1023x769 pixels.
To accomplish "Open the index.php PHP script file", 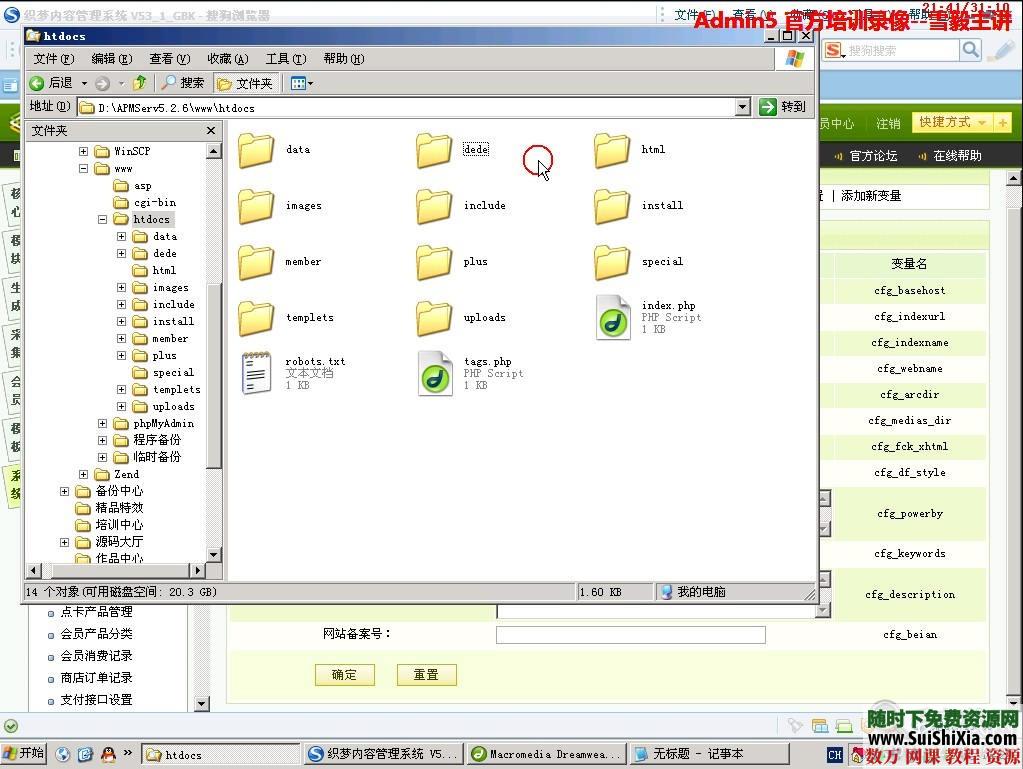I will point(613,317).
